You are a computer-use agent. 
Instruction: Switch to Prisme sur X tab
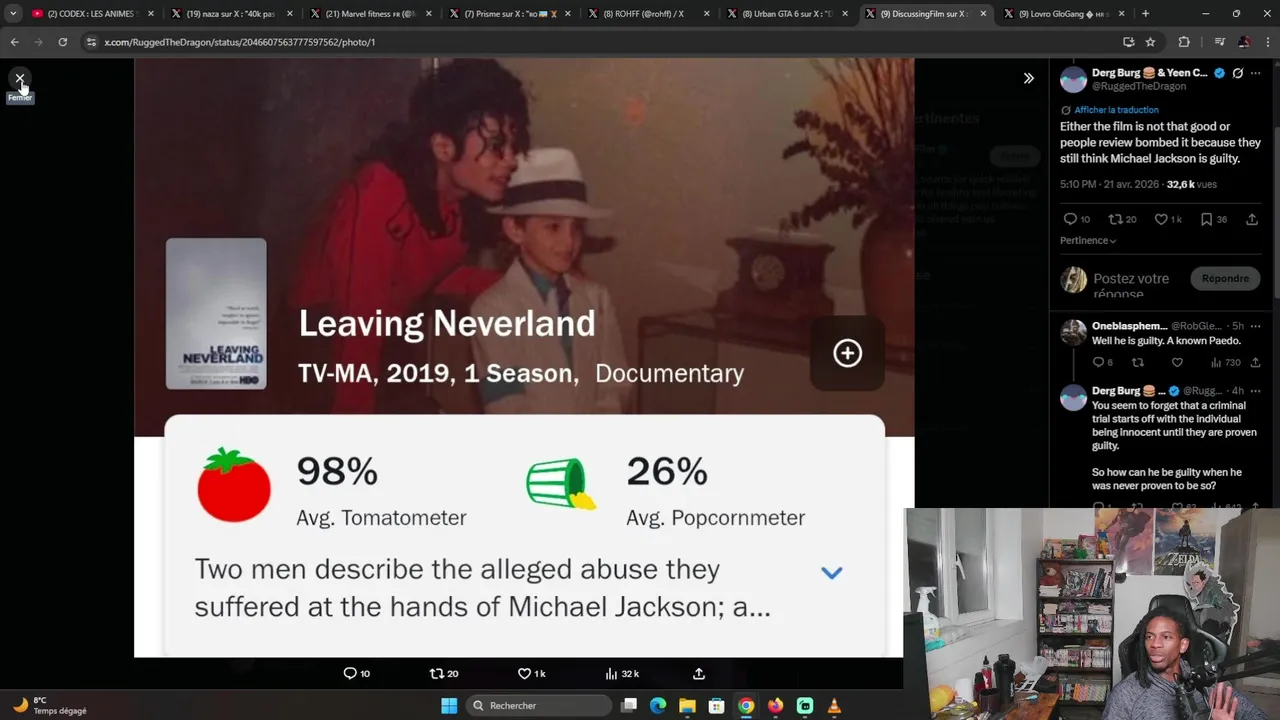point(509,14)
